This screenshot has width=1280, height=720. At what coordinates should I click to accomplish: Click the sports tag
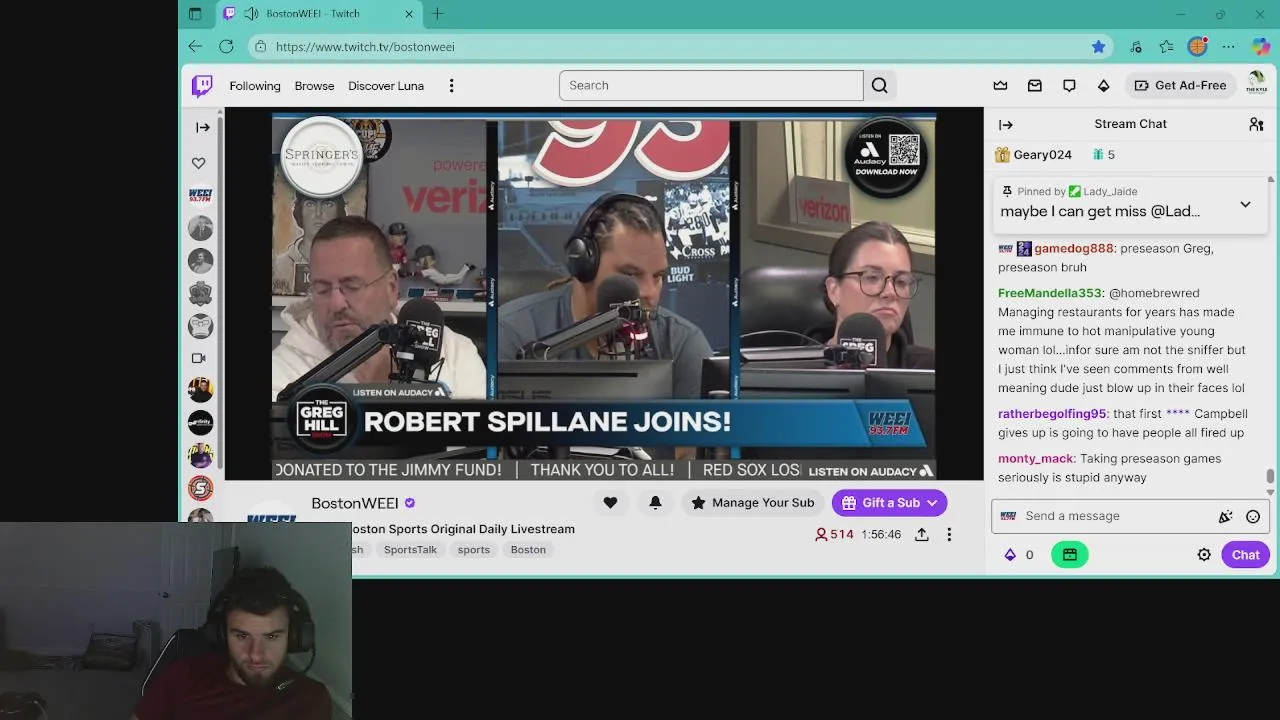coord(474,550)
